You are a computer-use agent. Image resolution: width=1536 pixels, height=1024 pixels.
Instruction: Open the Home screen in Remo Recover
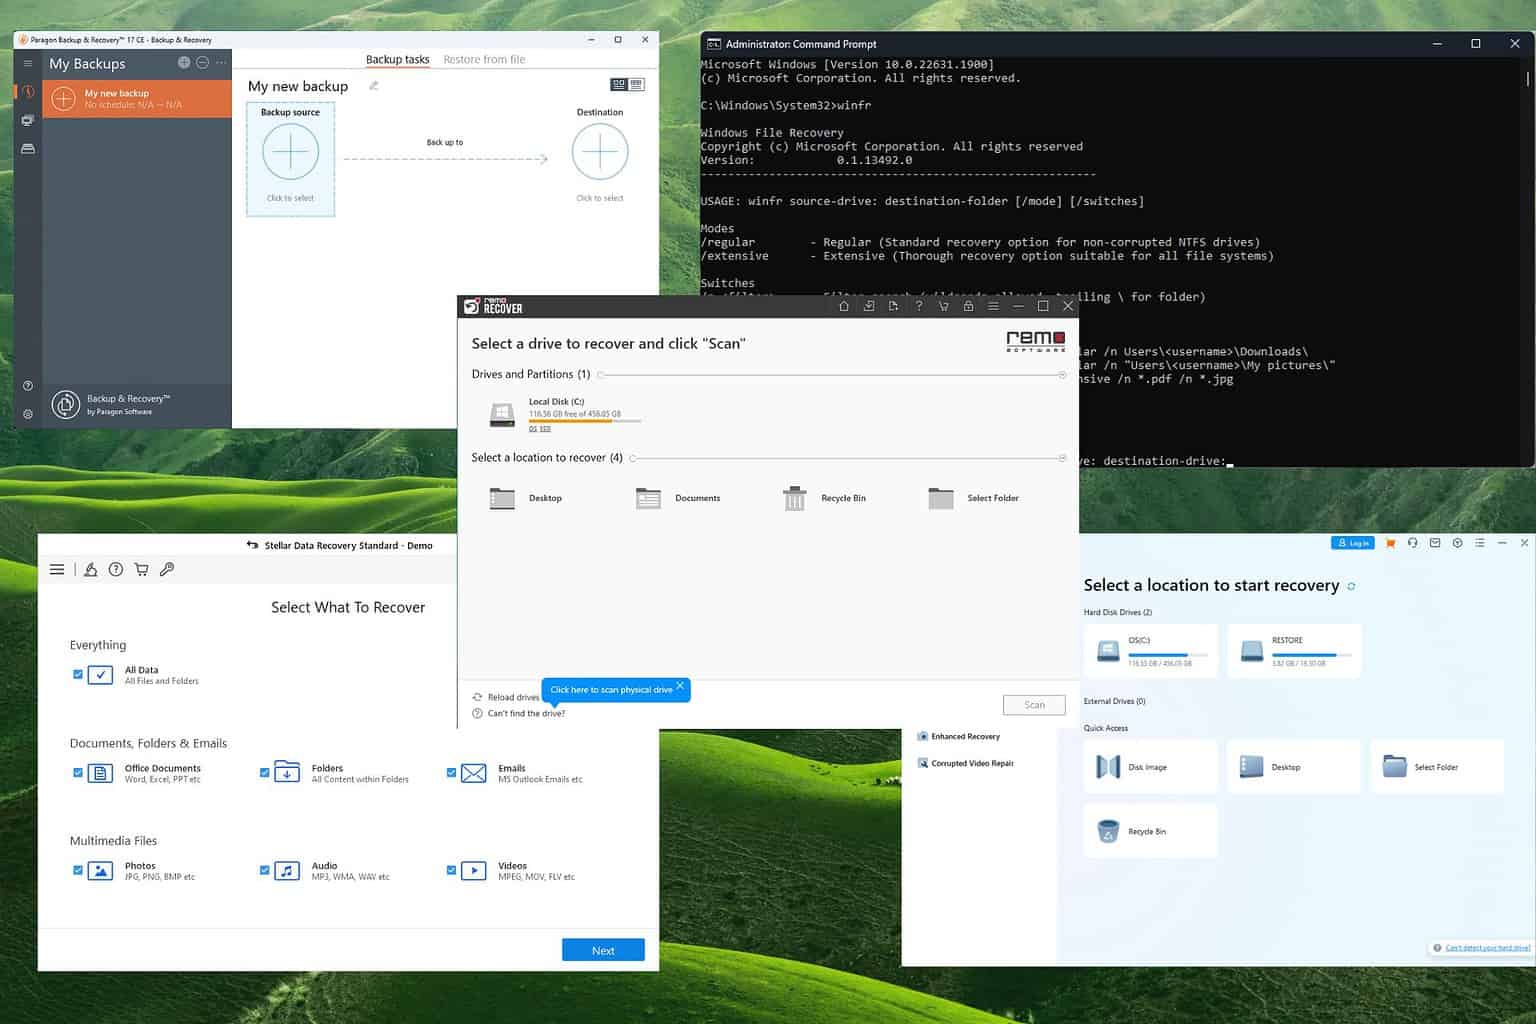(843, 306)
